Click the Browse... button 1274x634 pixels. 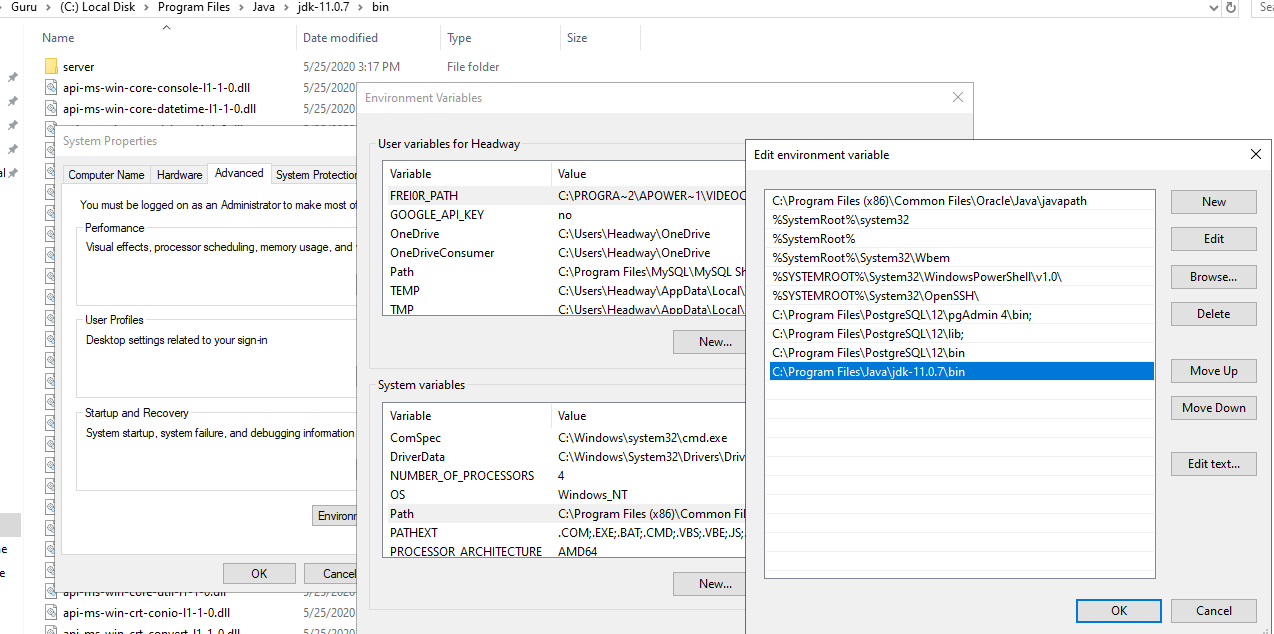pyautogui.click(x=1213, y=276)
